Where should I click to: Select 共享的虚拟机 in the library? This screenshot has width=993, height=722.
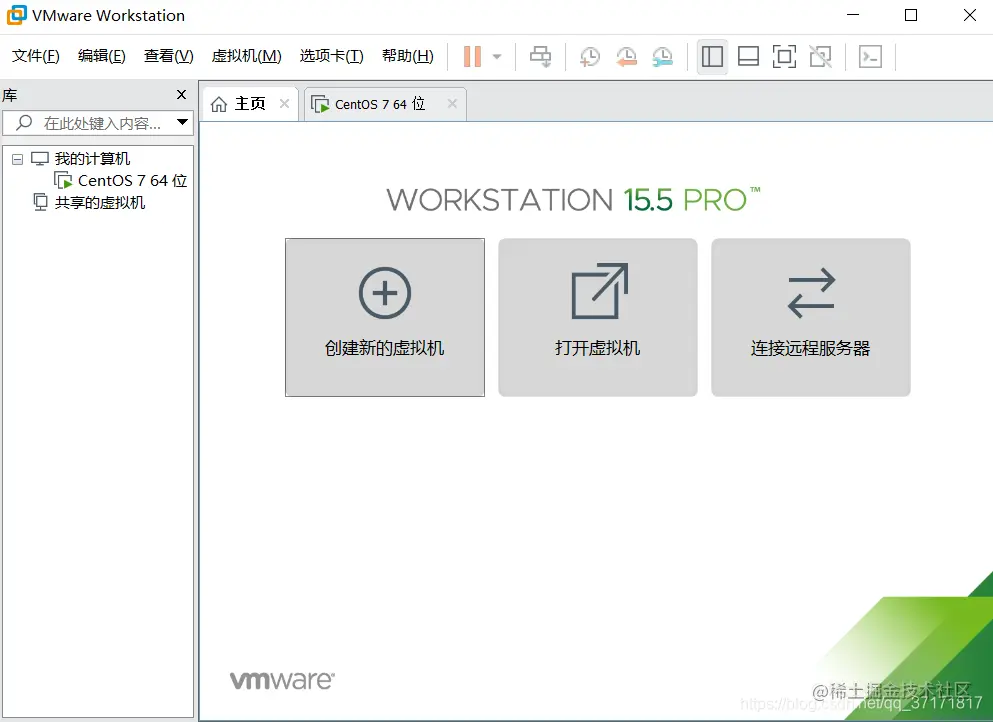[x=99, y=203]
